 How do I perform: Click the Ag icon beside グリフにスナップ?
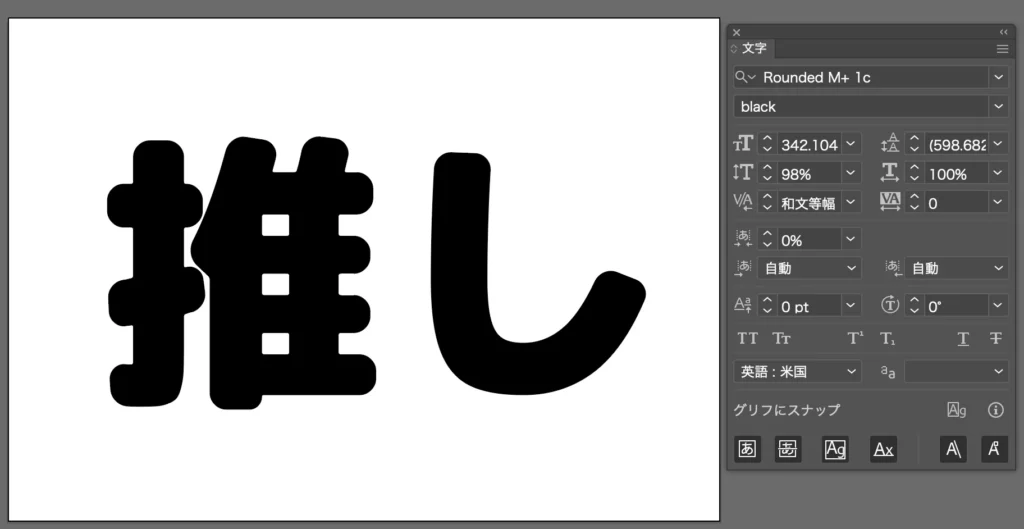[956, 410]
